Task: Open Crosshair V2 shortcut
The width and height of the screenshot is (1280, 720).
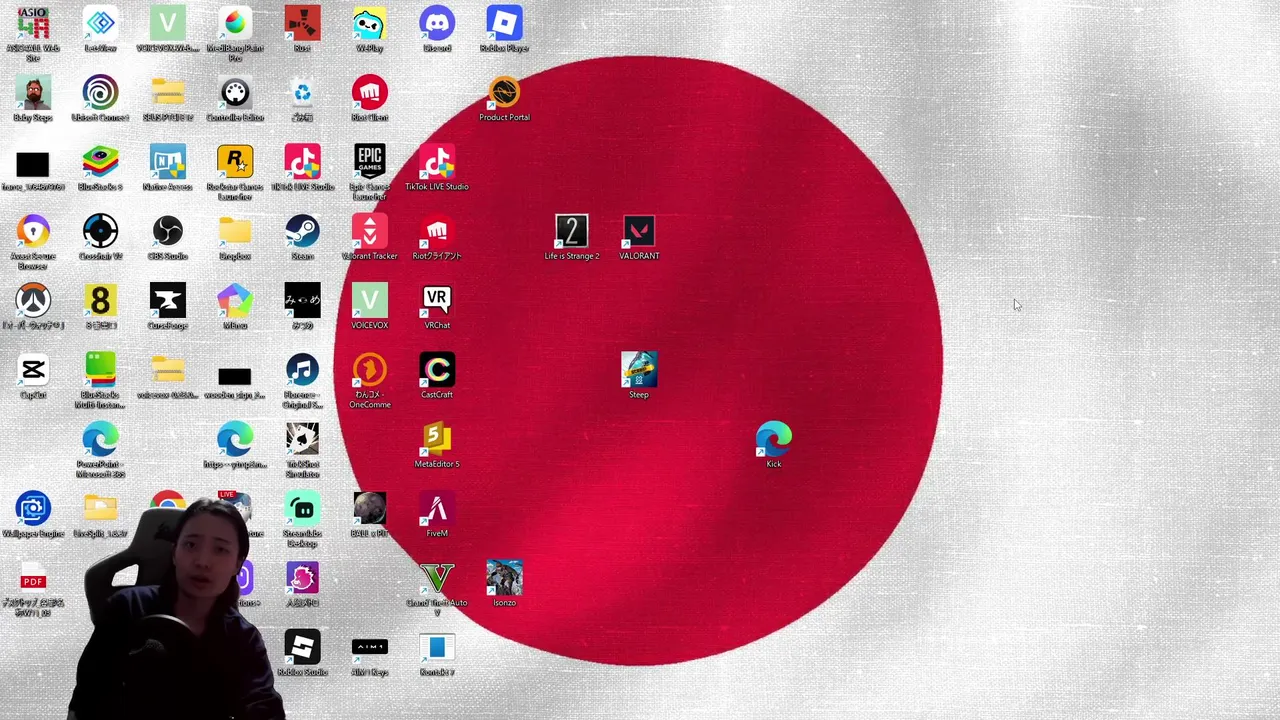Action: coord(100,232)
